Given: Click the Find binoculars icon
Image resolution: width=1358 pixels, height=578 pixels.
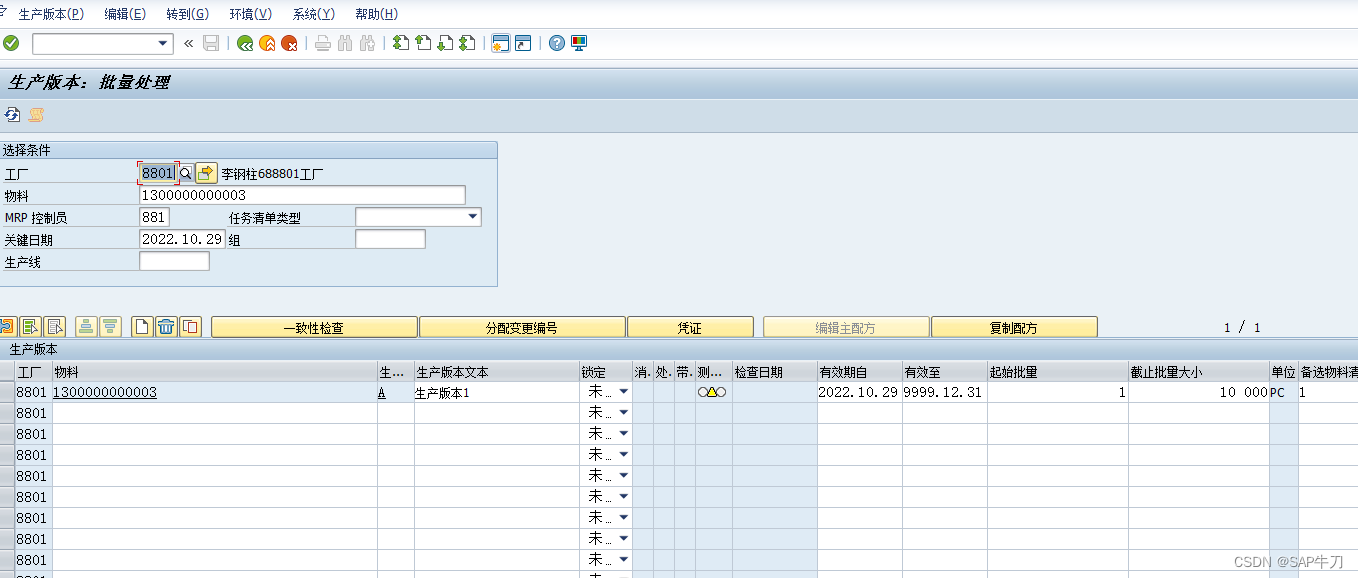Looking at the screenshot, I should pyautogui.click(x=345, y=43).
